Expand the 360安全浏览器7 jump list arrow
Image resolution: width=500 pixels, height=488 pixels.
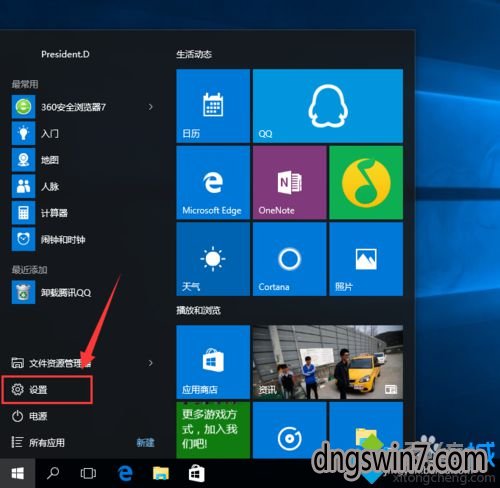[151, 107]
